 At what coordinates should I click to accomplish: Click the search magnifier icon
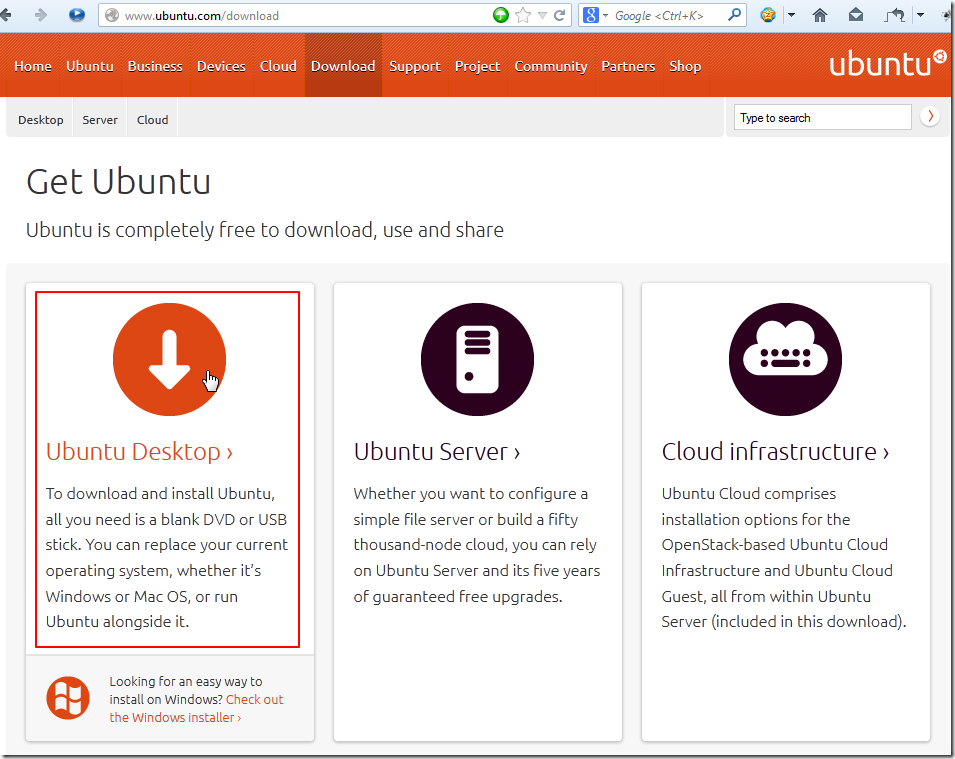pyautogui.click(x=735, y=15)
